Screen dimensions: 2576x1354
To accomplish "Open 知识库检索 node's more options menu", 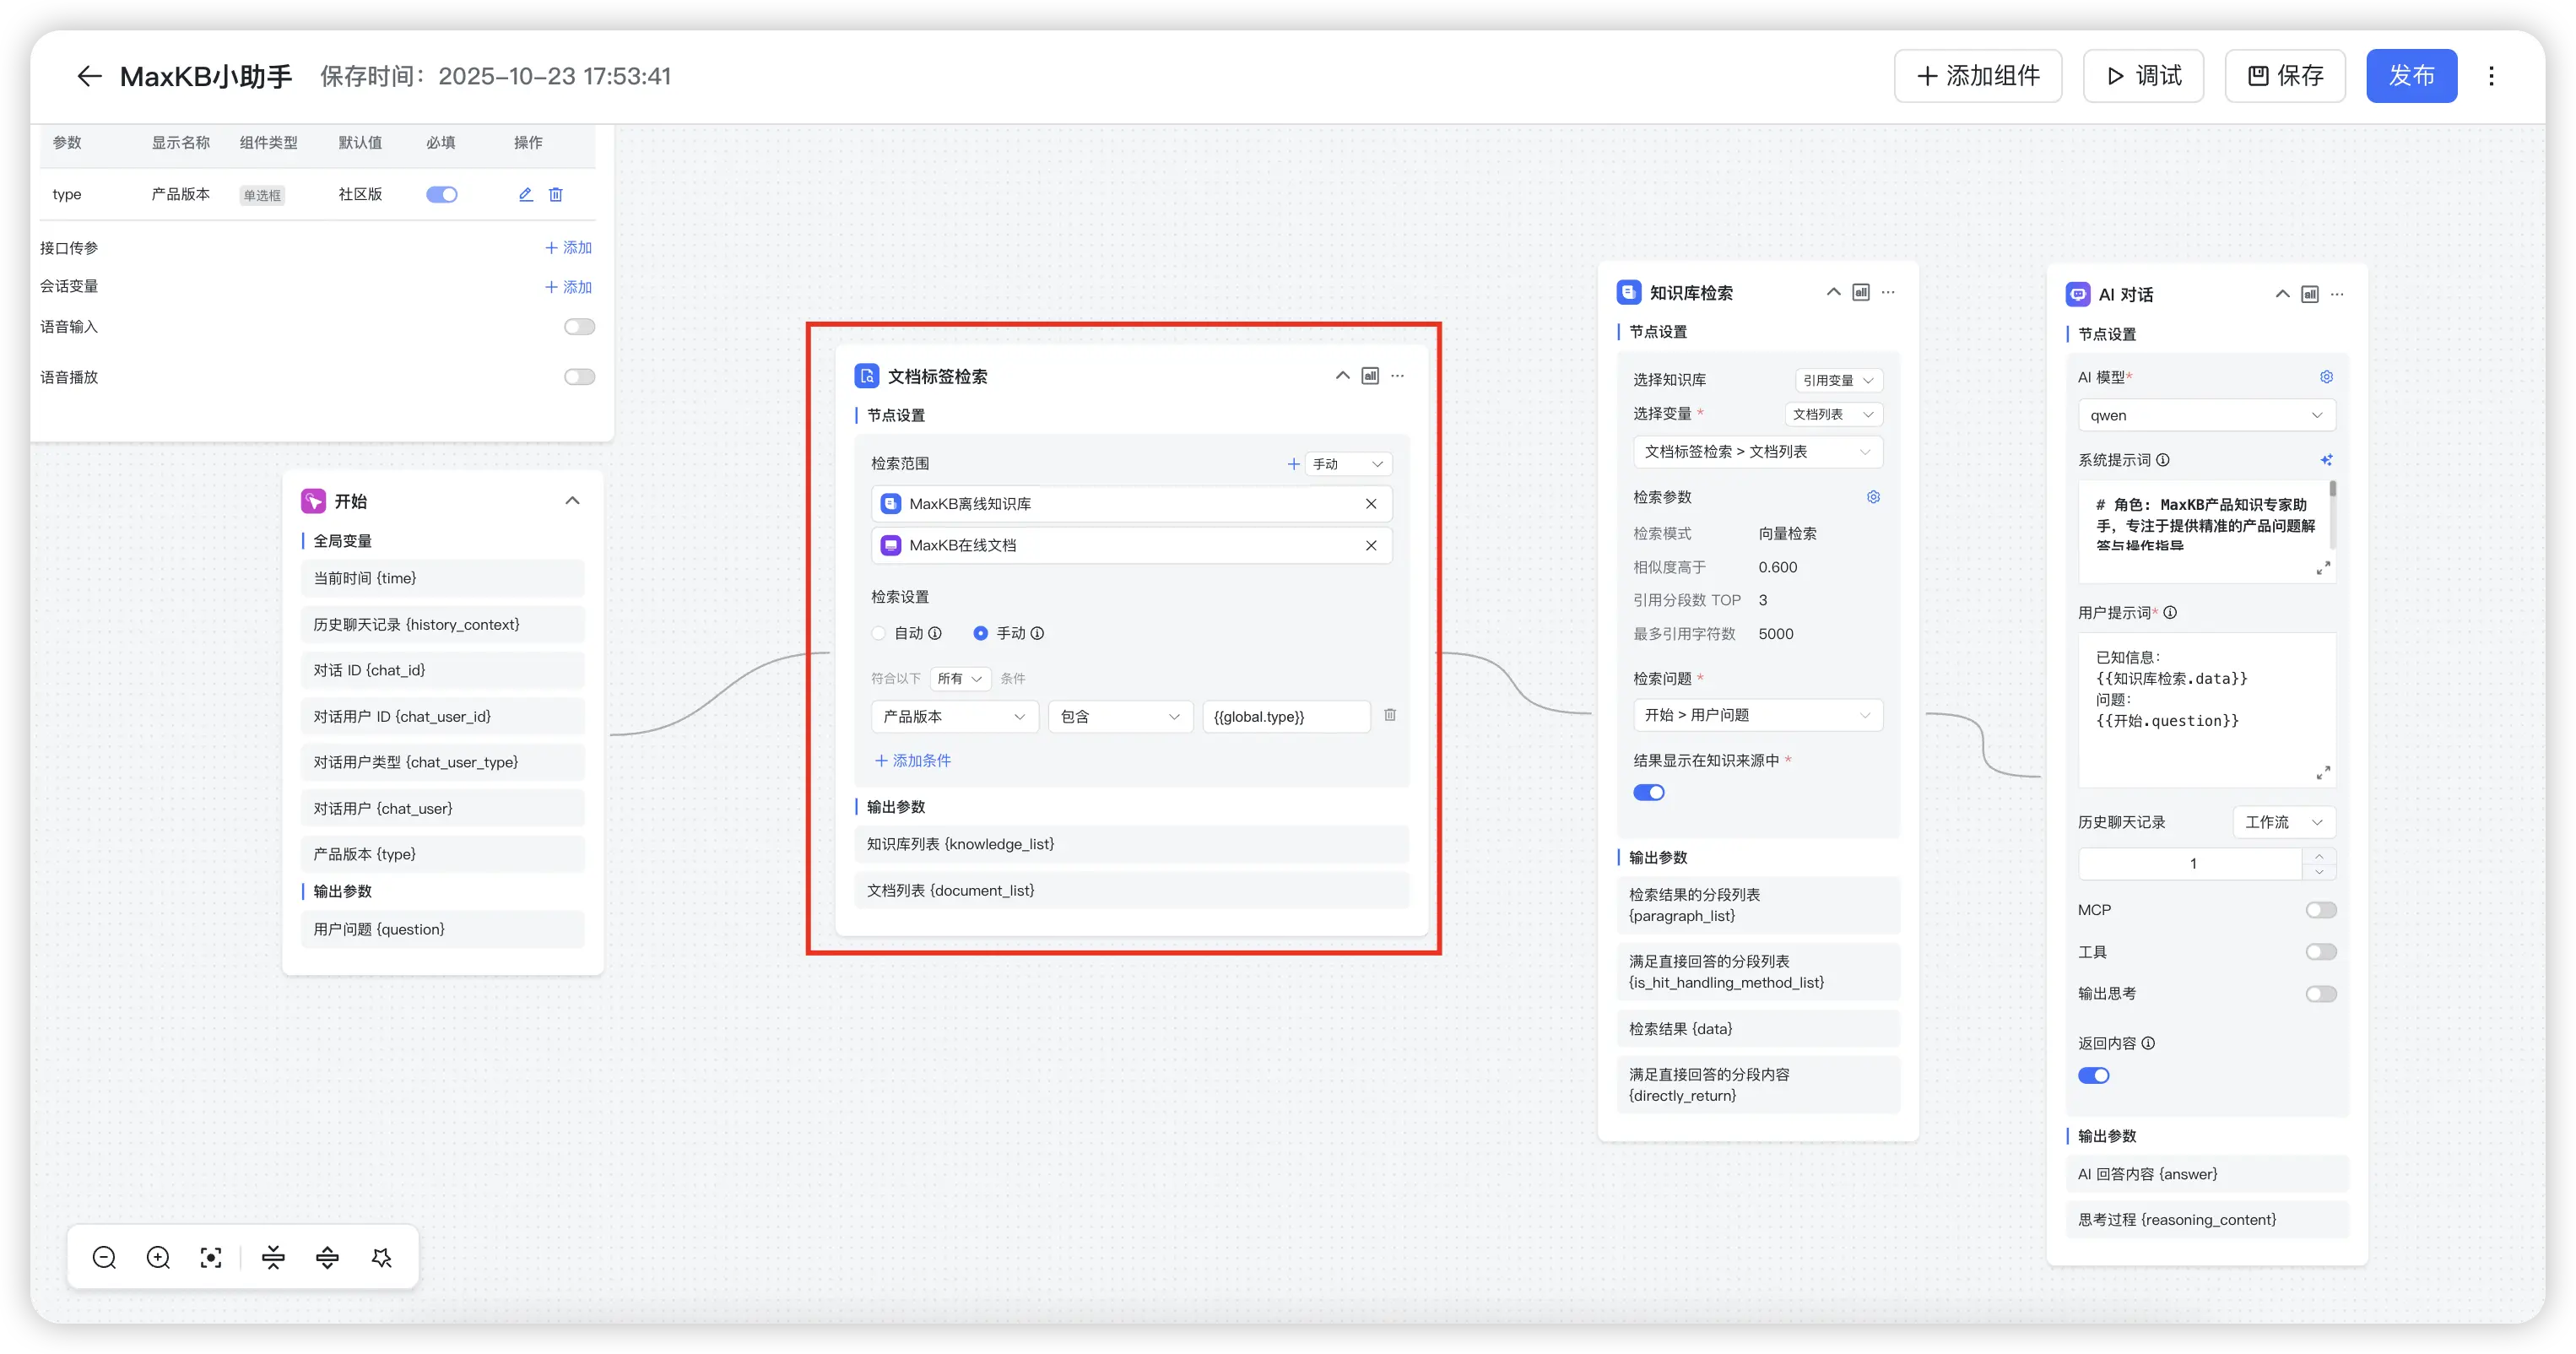I will pyautogui.click(x=1888, y=292).
